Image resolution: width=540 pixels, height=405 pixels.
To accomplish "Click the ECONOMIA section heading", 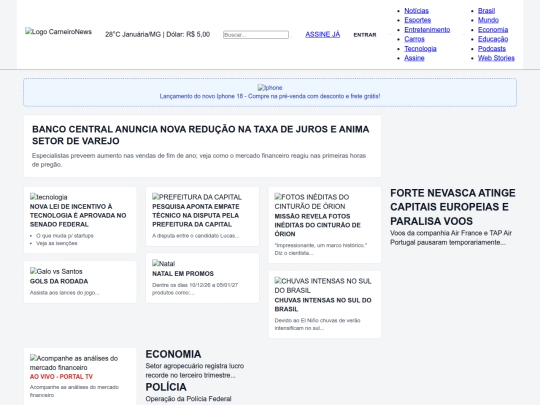I will pos(173,354).
